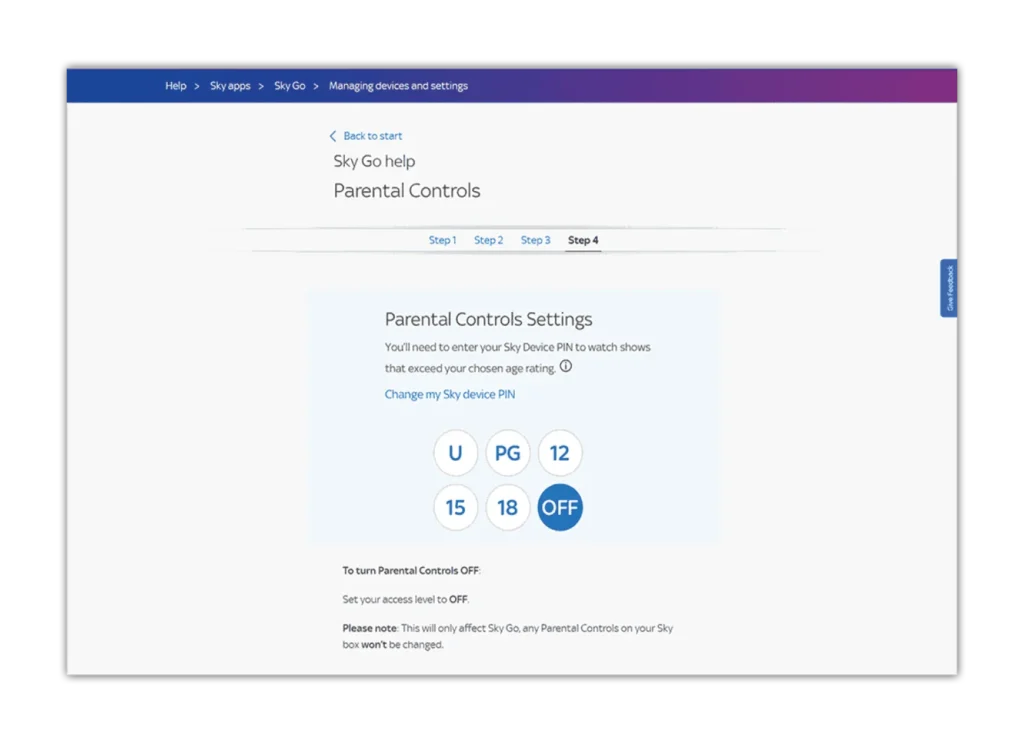Select the 15 age rating
The image size is (1024, 732).
[x=455, y=507]
